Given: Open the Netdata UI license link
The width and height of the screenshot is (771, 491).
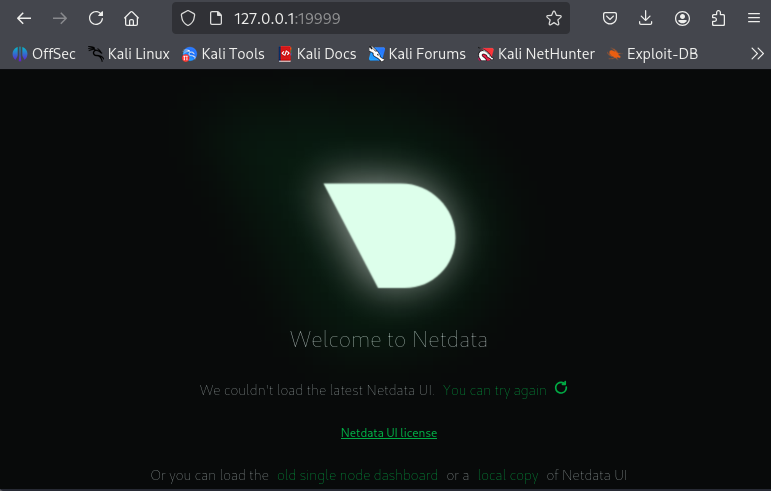Looking at the screenshot, I should [389, 433].
